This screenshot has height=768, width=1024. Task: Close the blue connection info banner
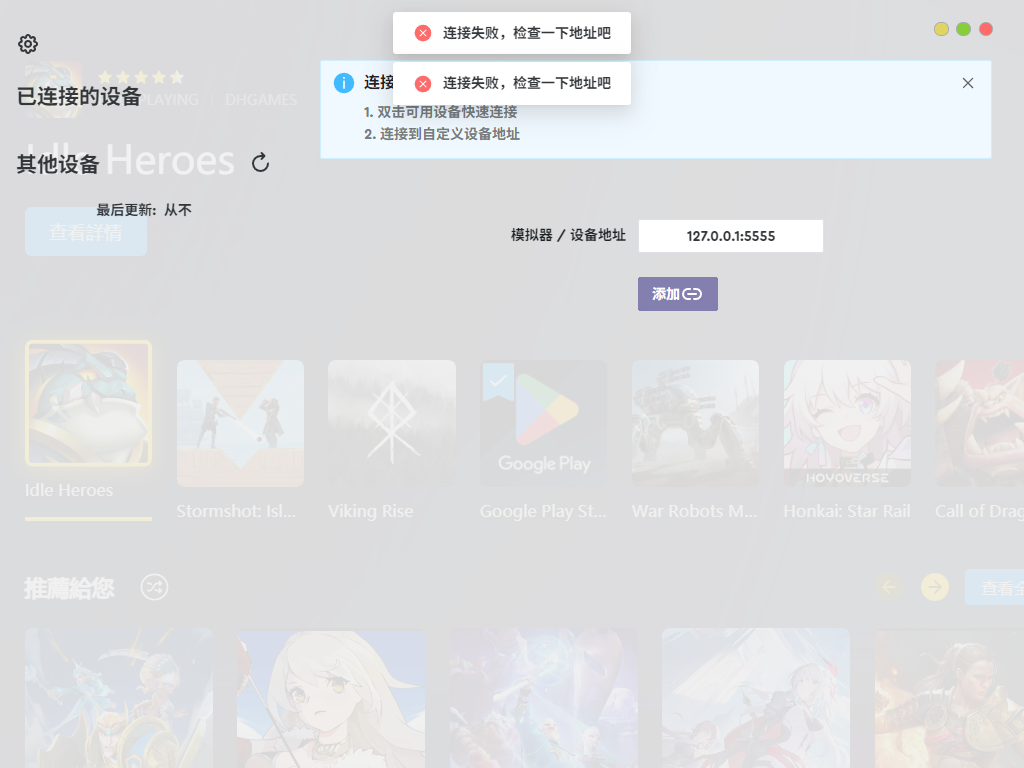968,83
